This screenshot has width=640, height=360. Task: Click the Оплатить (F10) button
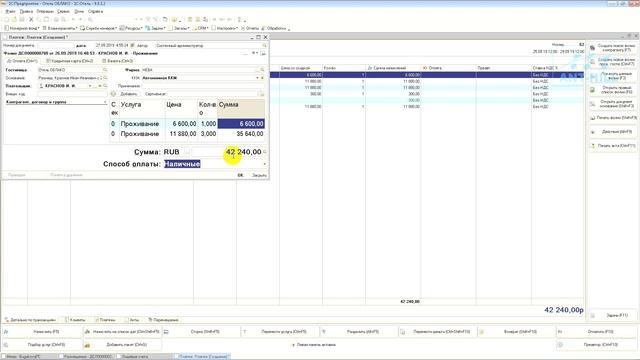point(596,332)
